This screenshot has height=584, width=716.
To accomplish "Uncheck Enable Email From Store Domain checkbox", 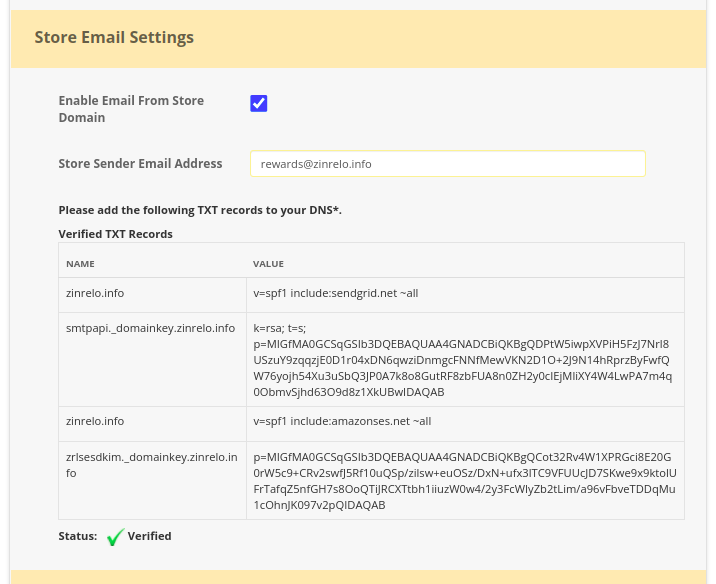I will click(x=258, y=103).
